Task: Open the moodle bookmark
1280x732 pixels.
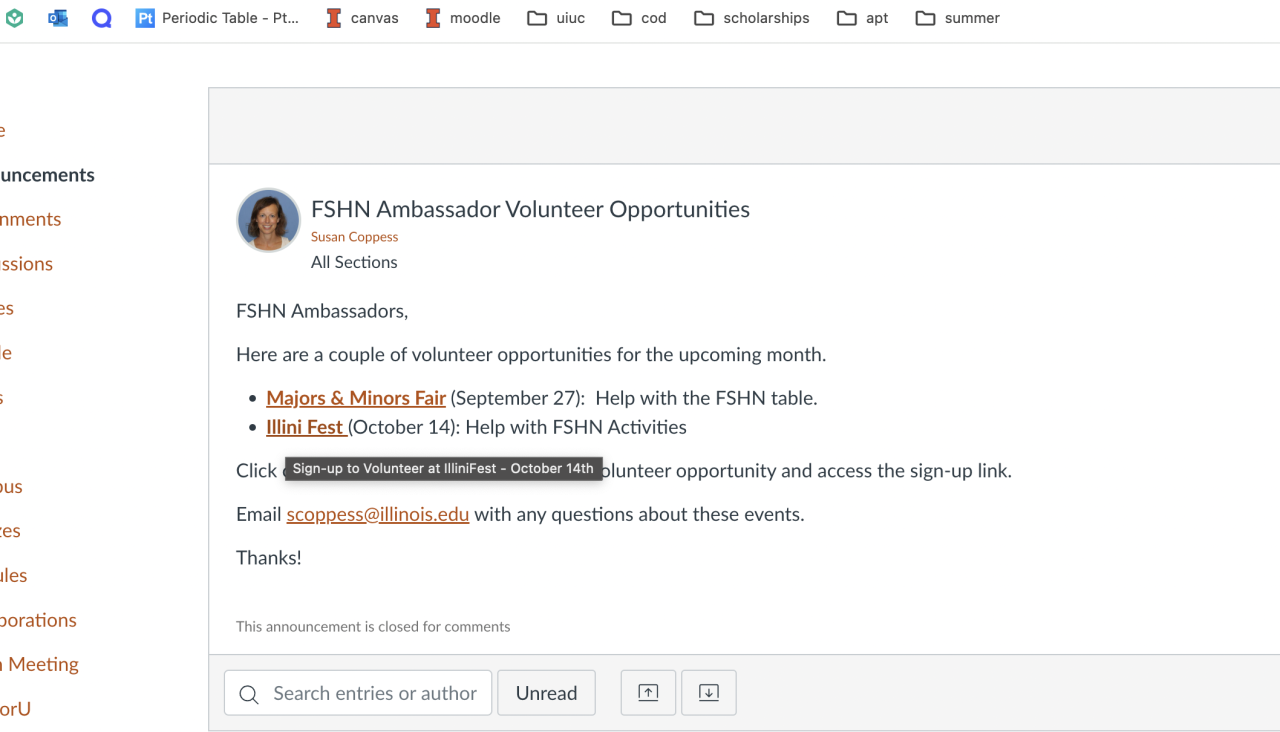Action: coord(462,18)
